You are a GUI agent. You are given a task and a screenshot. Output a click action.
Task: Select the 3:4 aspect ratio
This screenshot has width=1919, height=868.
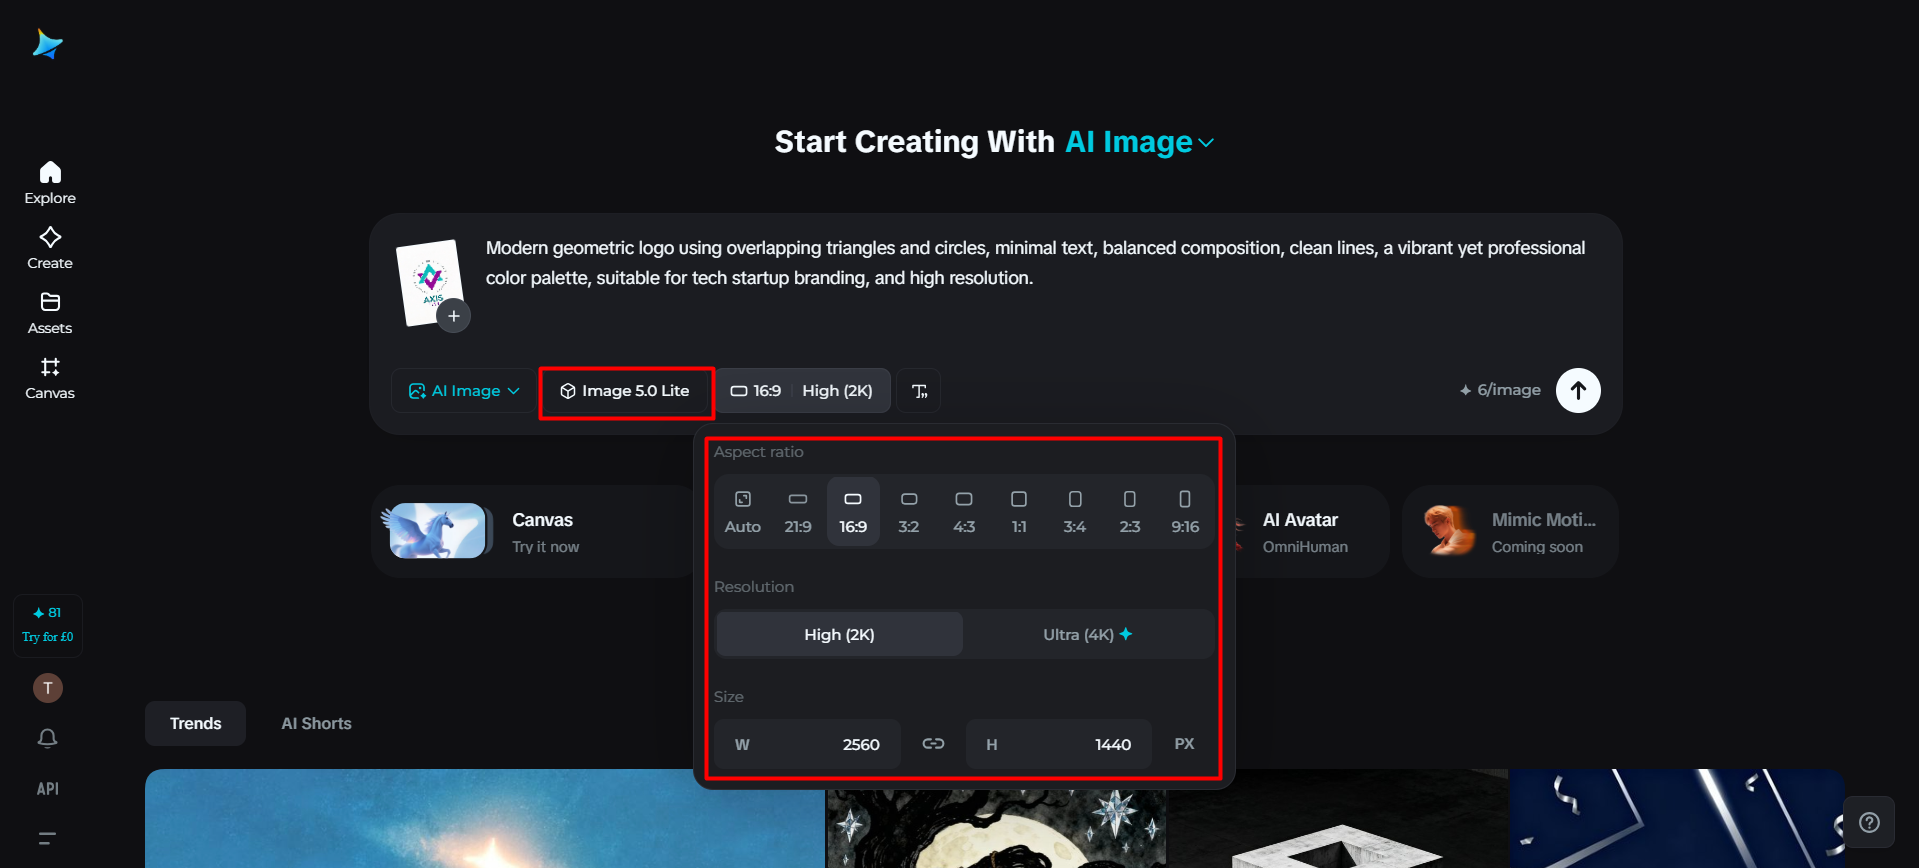[x=1075, y=511]
